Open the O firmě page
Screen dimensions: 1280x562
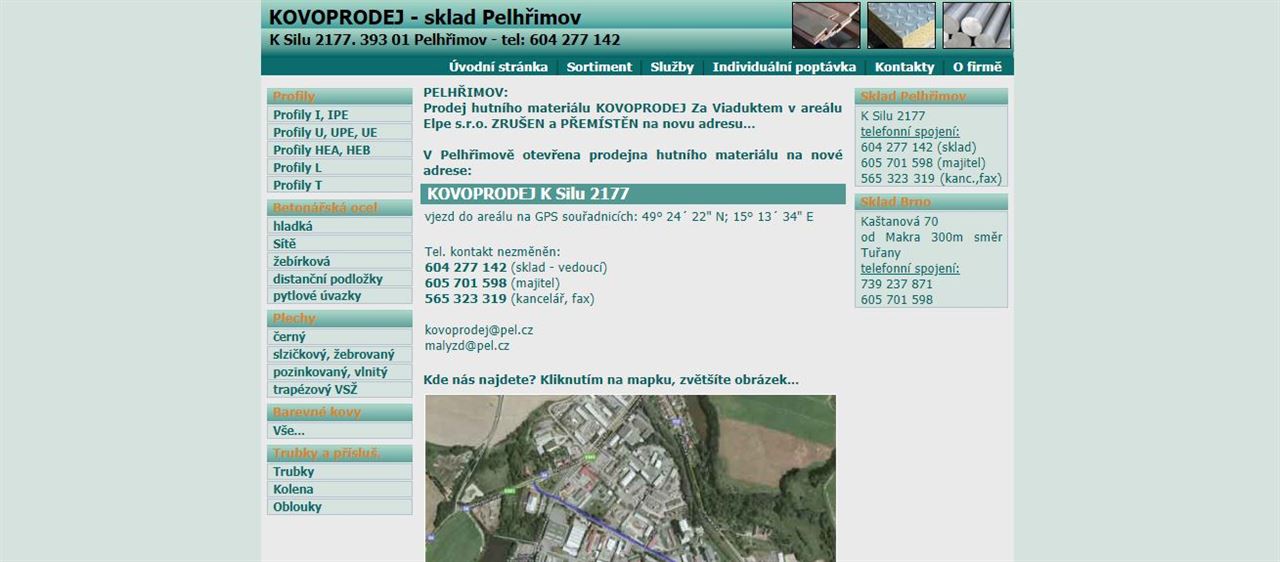[978, 67]
